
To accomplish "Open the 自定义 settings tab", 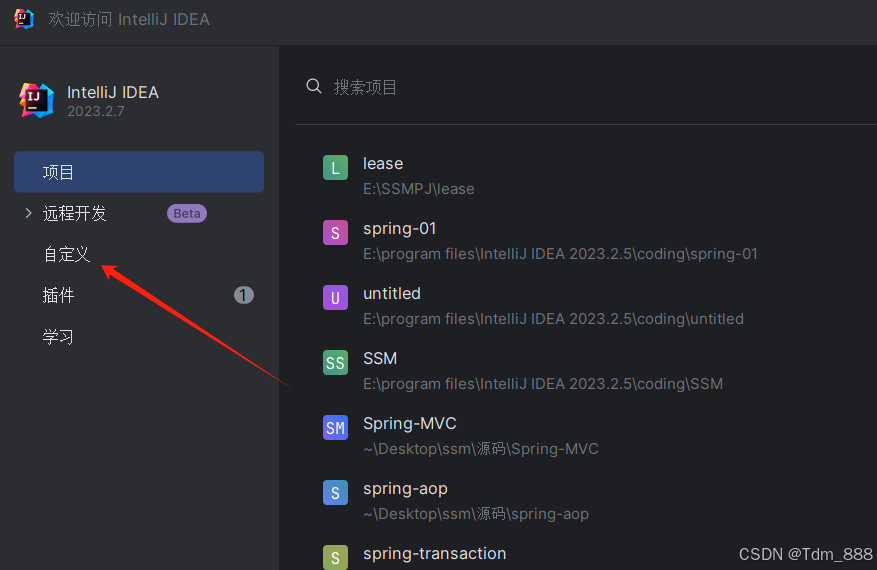I will 67,255.
